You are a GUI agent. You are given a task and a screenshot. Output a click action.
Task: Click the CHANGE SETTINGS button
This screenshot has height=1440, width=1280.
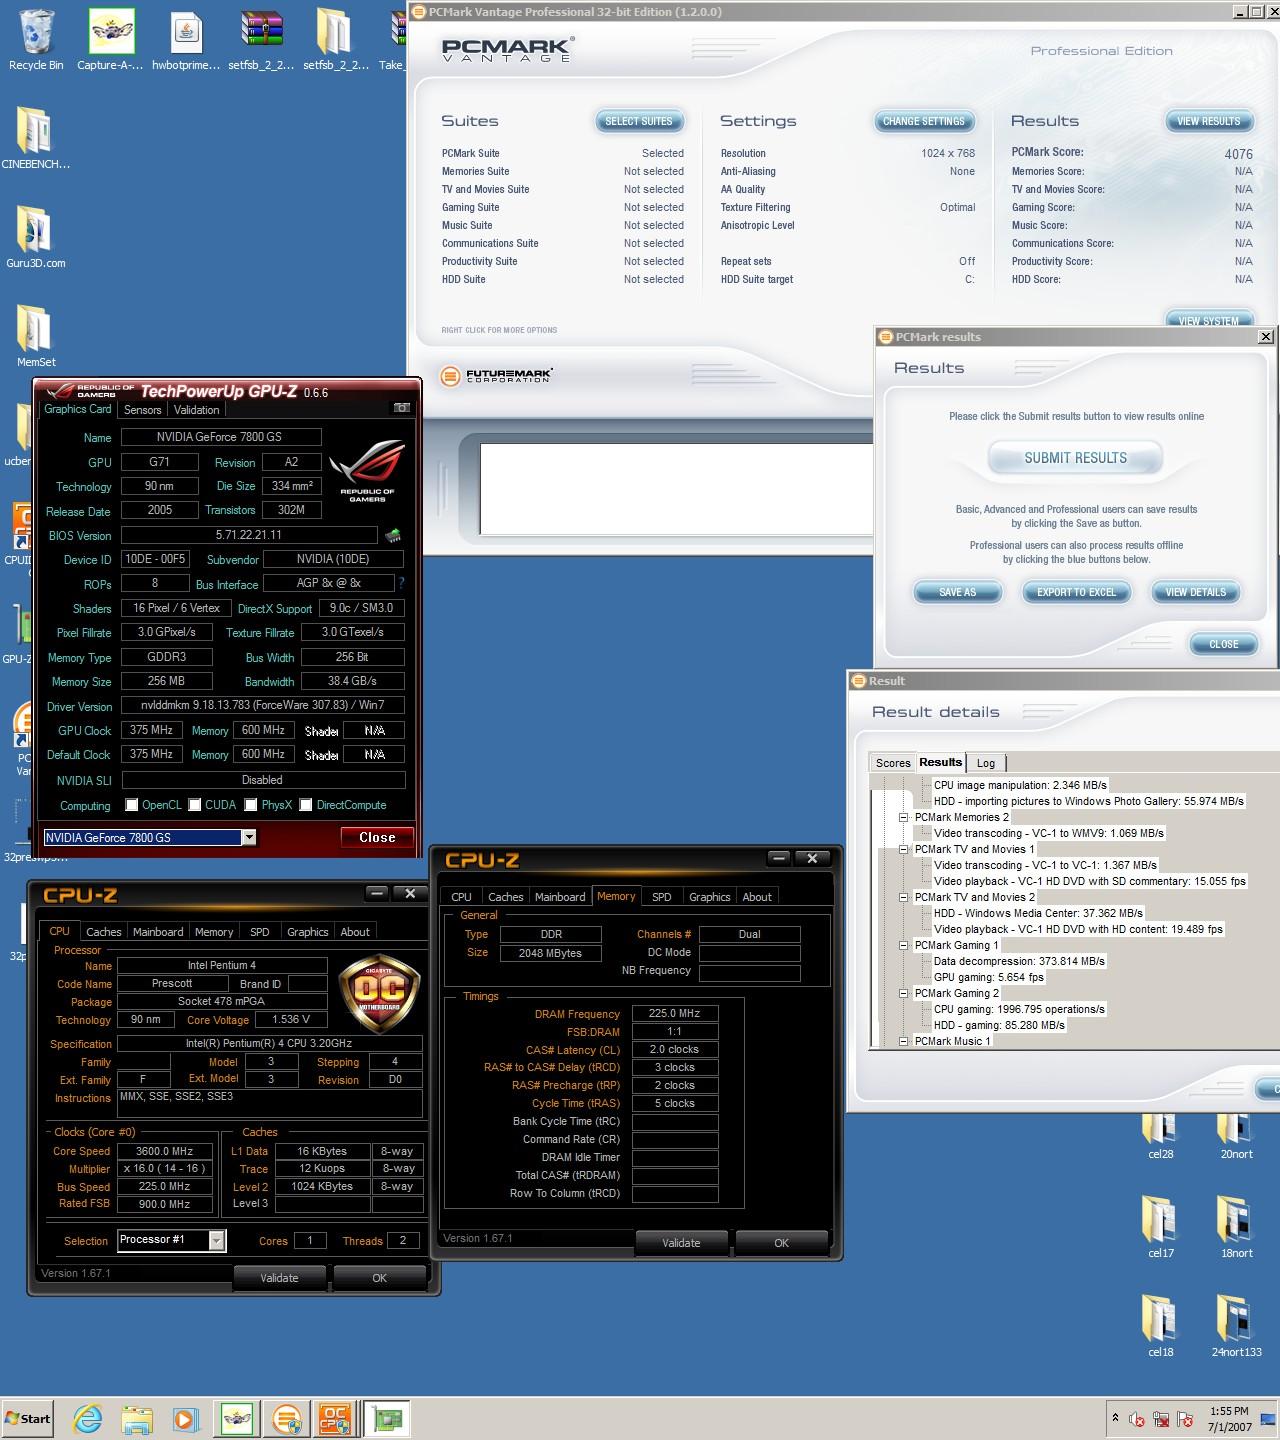(x=924, y=121)
